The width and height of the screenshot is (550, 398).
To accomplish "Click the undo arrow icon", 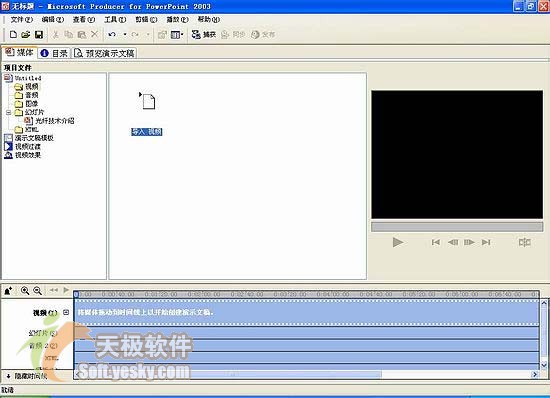I will [112, 34].
